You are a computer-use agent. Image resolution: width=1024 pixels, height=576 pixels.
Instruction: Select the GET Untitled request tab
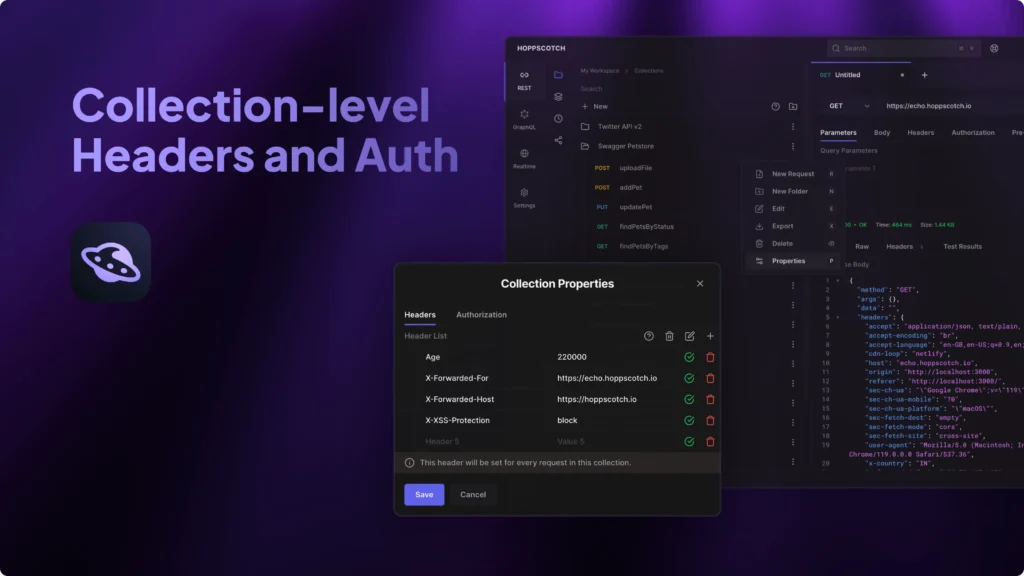pos(861,75)
